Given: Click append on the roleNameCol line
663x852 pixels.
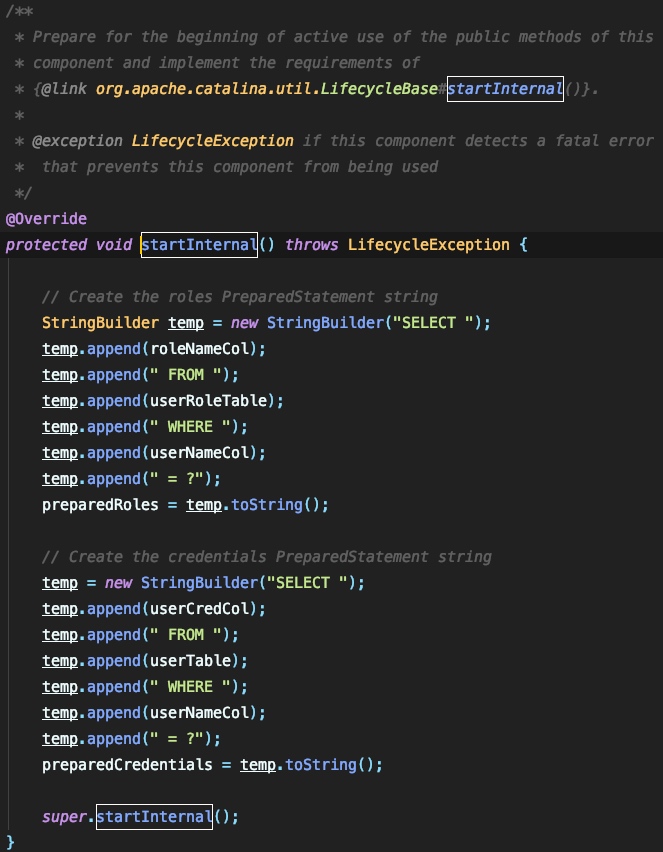Looking at the screenshot, I should (114, 349).
